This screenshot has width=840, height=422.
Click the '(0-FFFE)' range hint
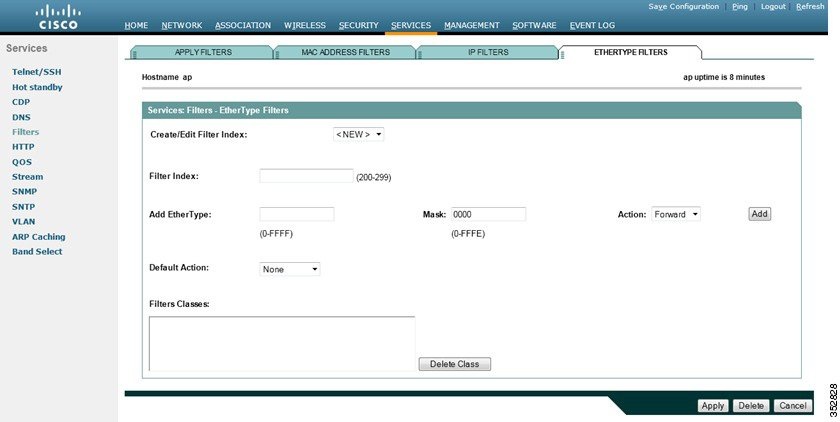(x=468, y=234)
